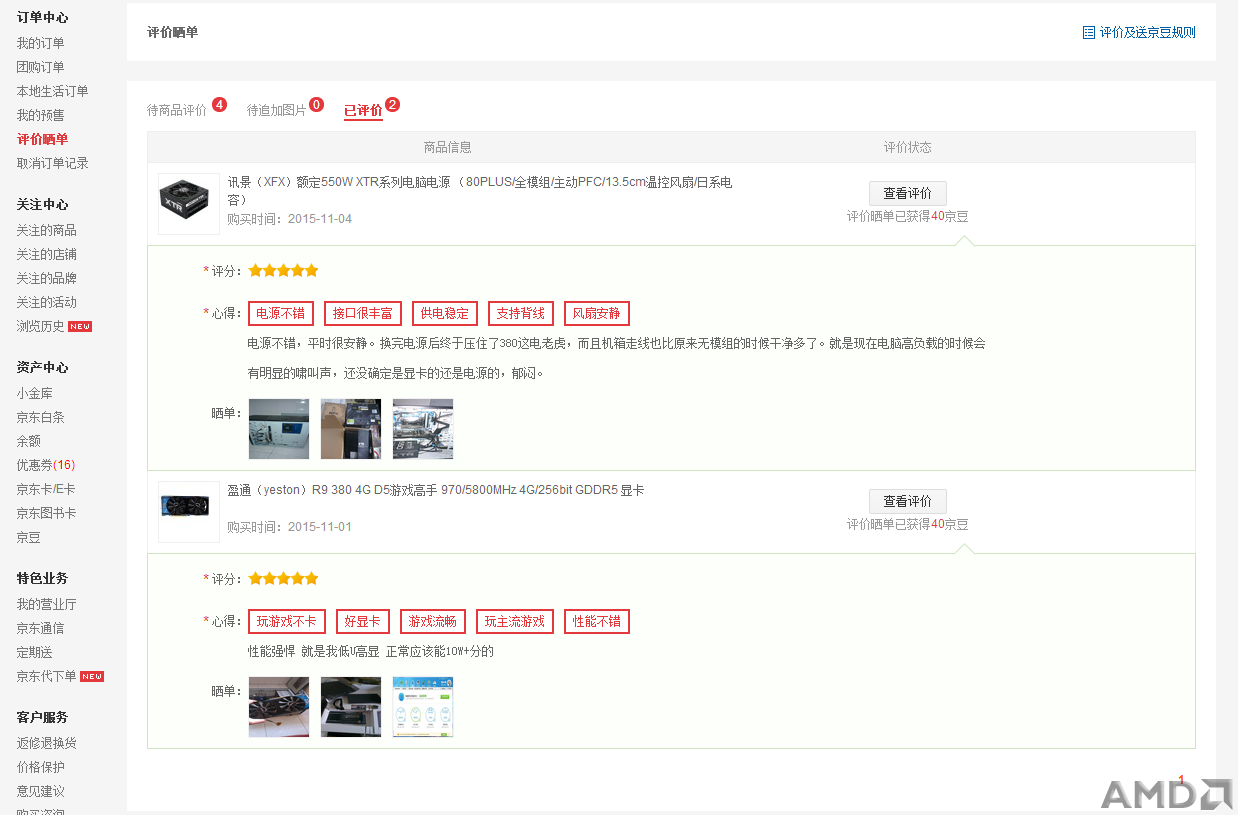
Task: Select the 已评价 tab
Action: click(363, 110)
